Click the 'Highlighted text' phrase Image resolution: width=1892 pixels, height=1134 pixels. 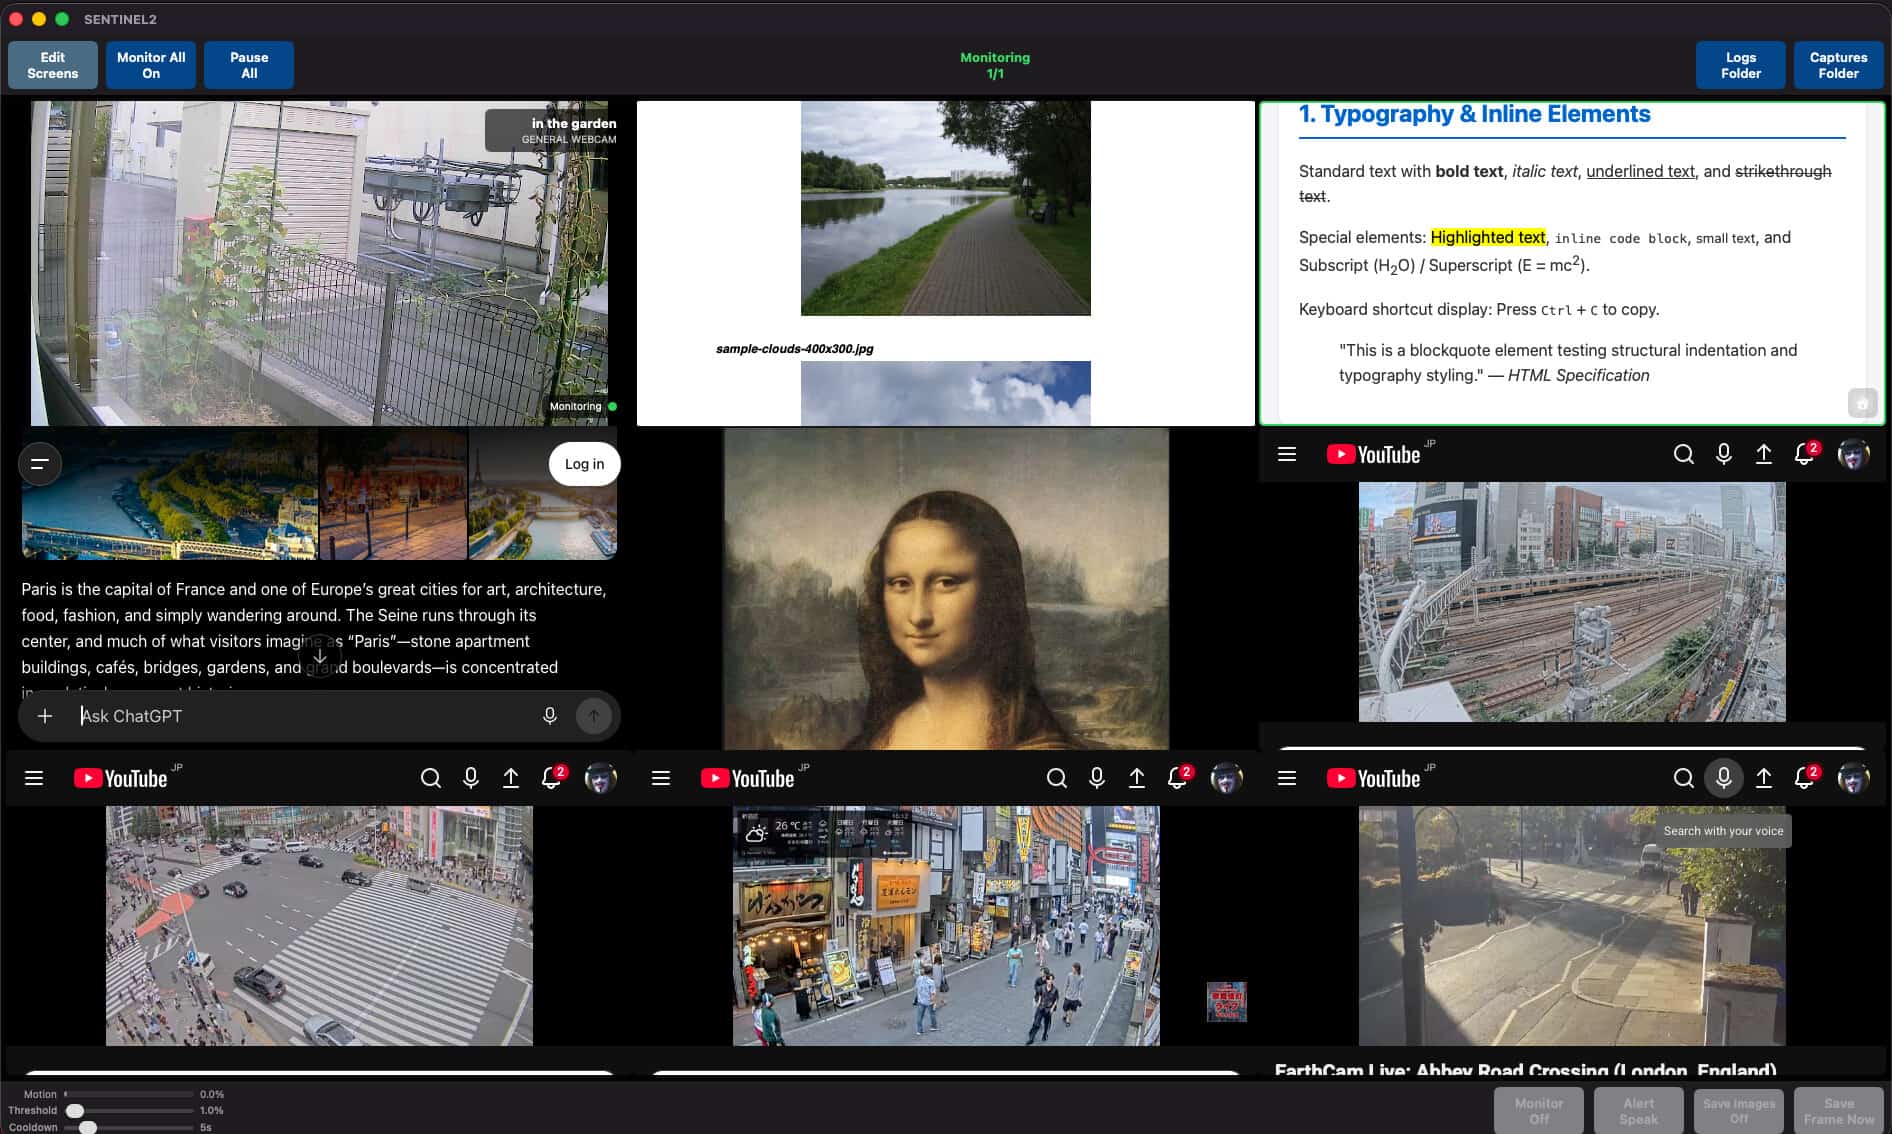(1488, 237)
